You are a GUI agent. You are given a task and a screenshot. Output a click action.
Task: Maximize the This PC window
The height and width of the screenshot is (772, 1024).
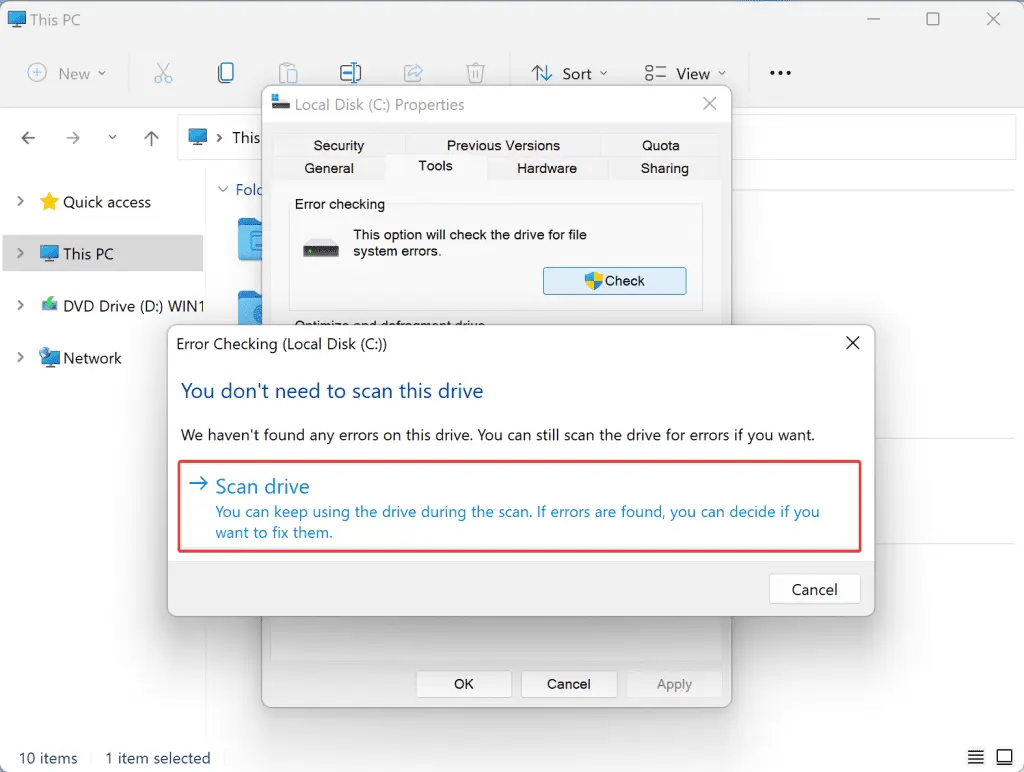click(933, 19)
